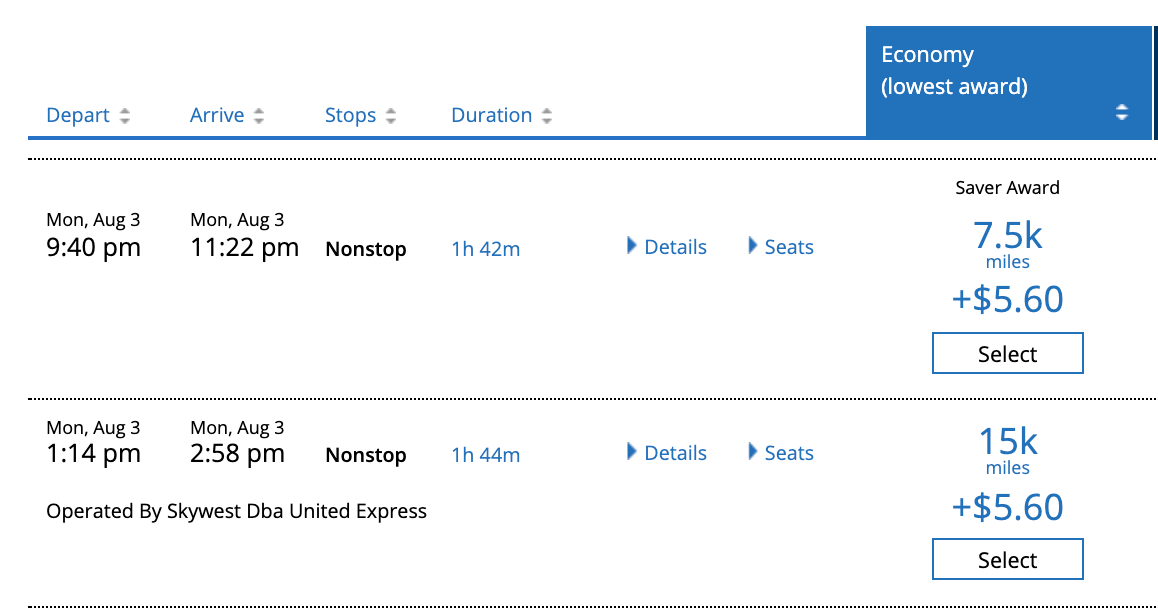Image resolution: width=1158 pixels, height=608 pixels.
Task: Sort flights by Arrive column header
Action: tap(217, 115)
